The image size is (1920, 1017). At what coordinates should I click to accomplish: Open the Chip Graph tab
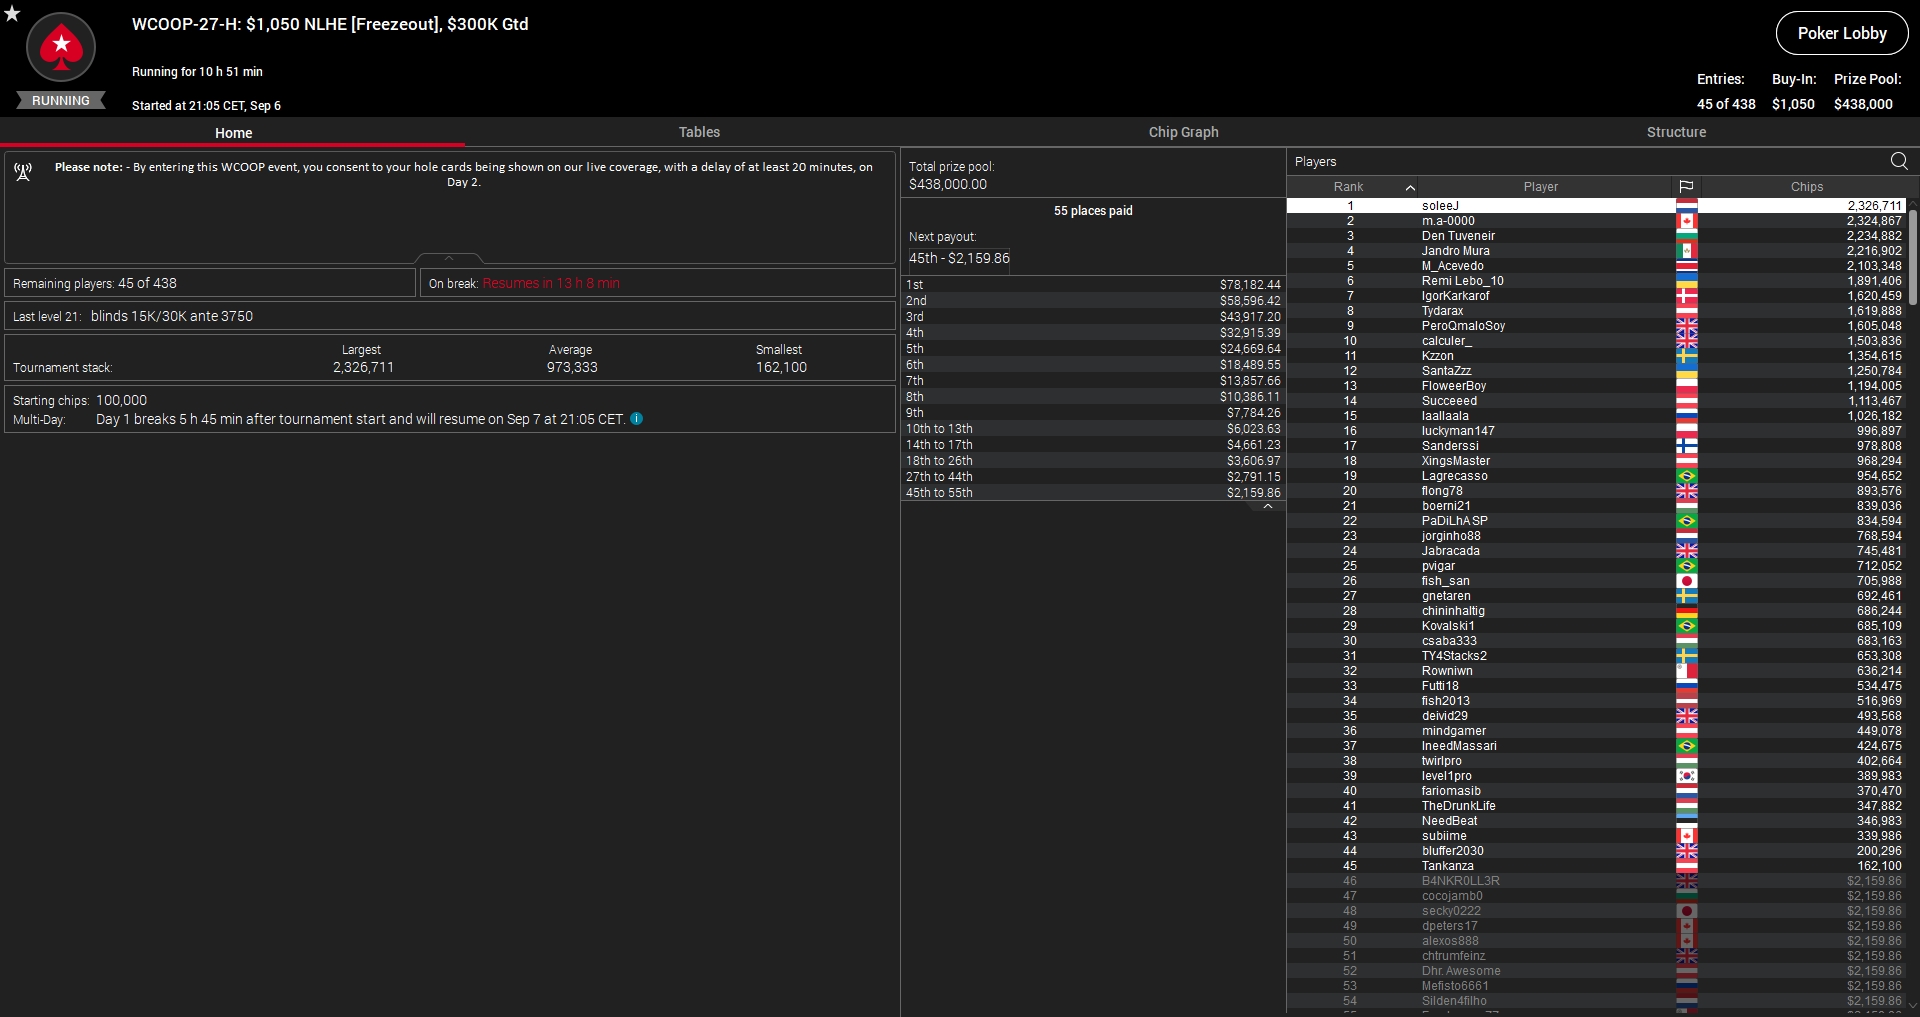point(1183,132)
